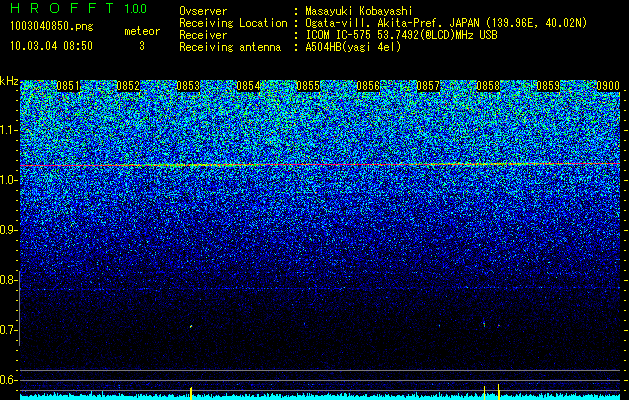Select the receiver text ICOM IC-575 53.7492 MHz USB

pos(401,35)
